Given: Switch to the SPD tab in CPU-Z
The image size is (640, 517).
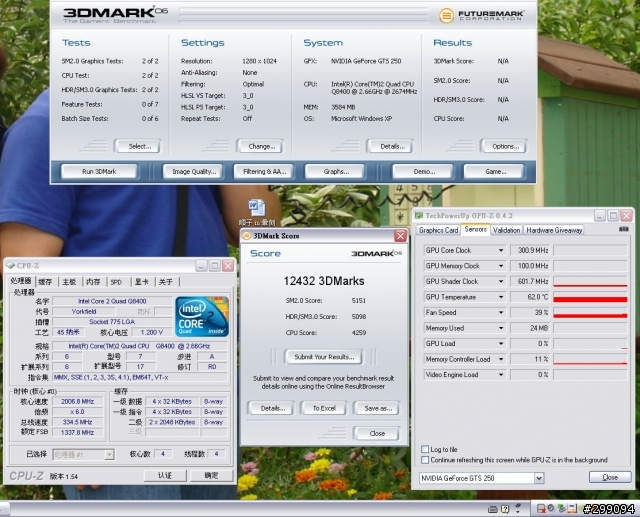Looking at the screenshot, I should (x=117, y=282).
